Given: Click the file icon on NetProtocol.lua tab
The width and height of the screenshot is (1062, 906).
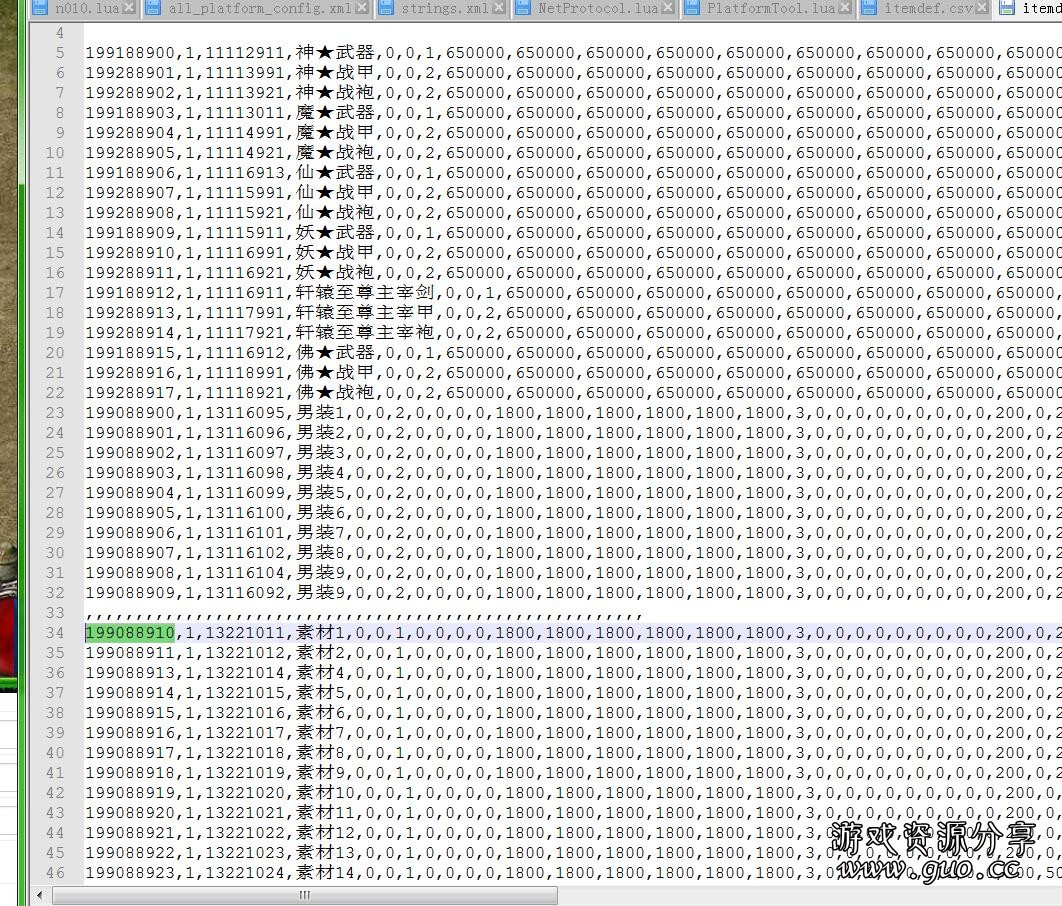Looking at the screenshot, I should [524, 9].
